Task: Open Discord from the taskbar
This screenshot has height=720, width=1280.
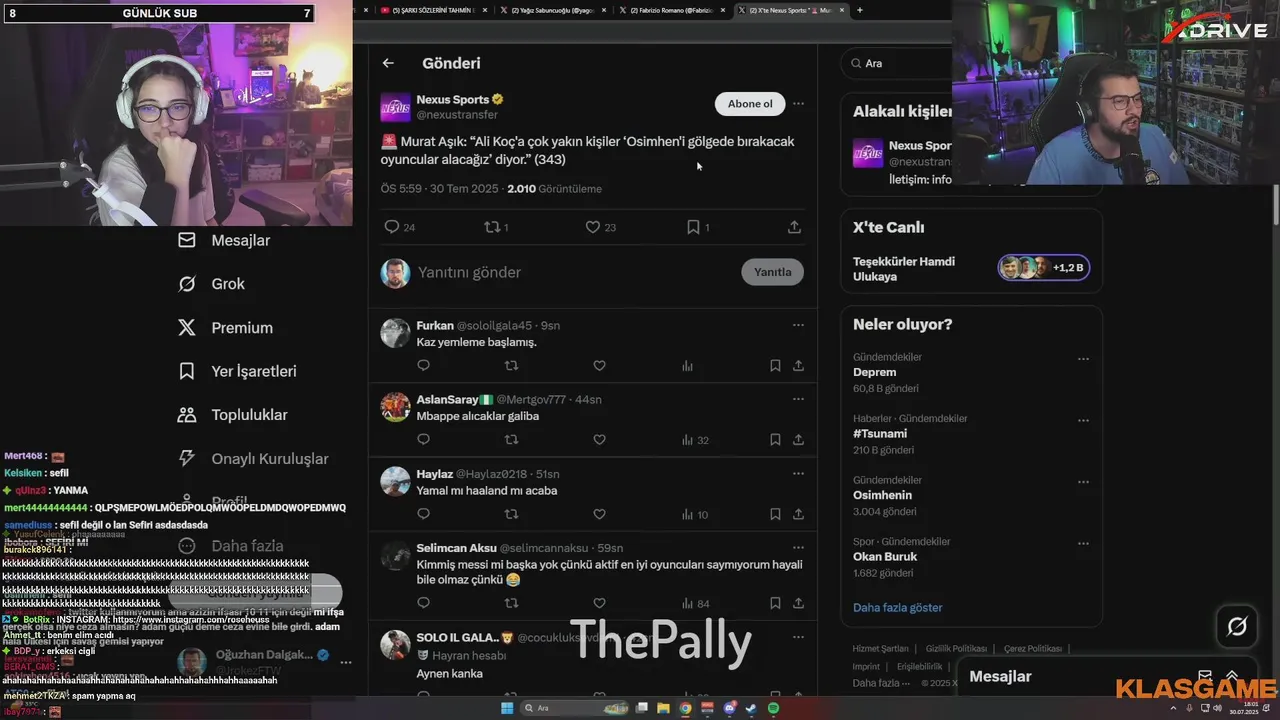Action: [730, 708]
